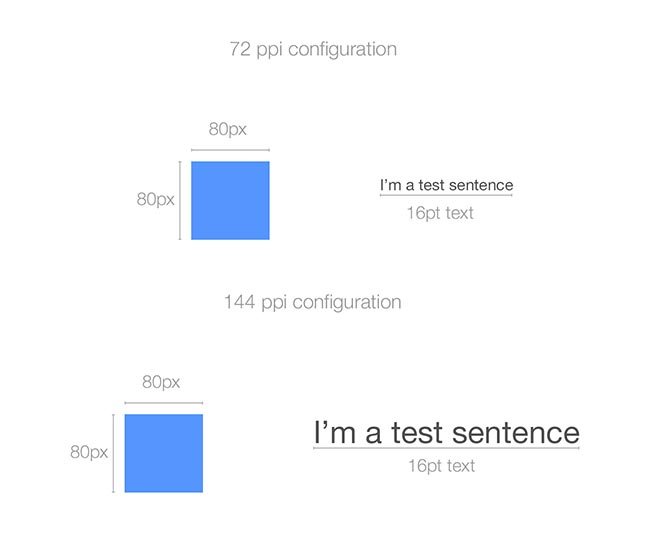Click the horizontal width ruler above 72 ppi square
The width and height of the screenshot is (650, 535).
tap(230, 150)
